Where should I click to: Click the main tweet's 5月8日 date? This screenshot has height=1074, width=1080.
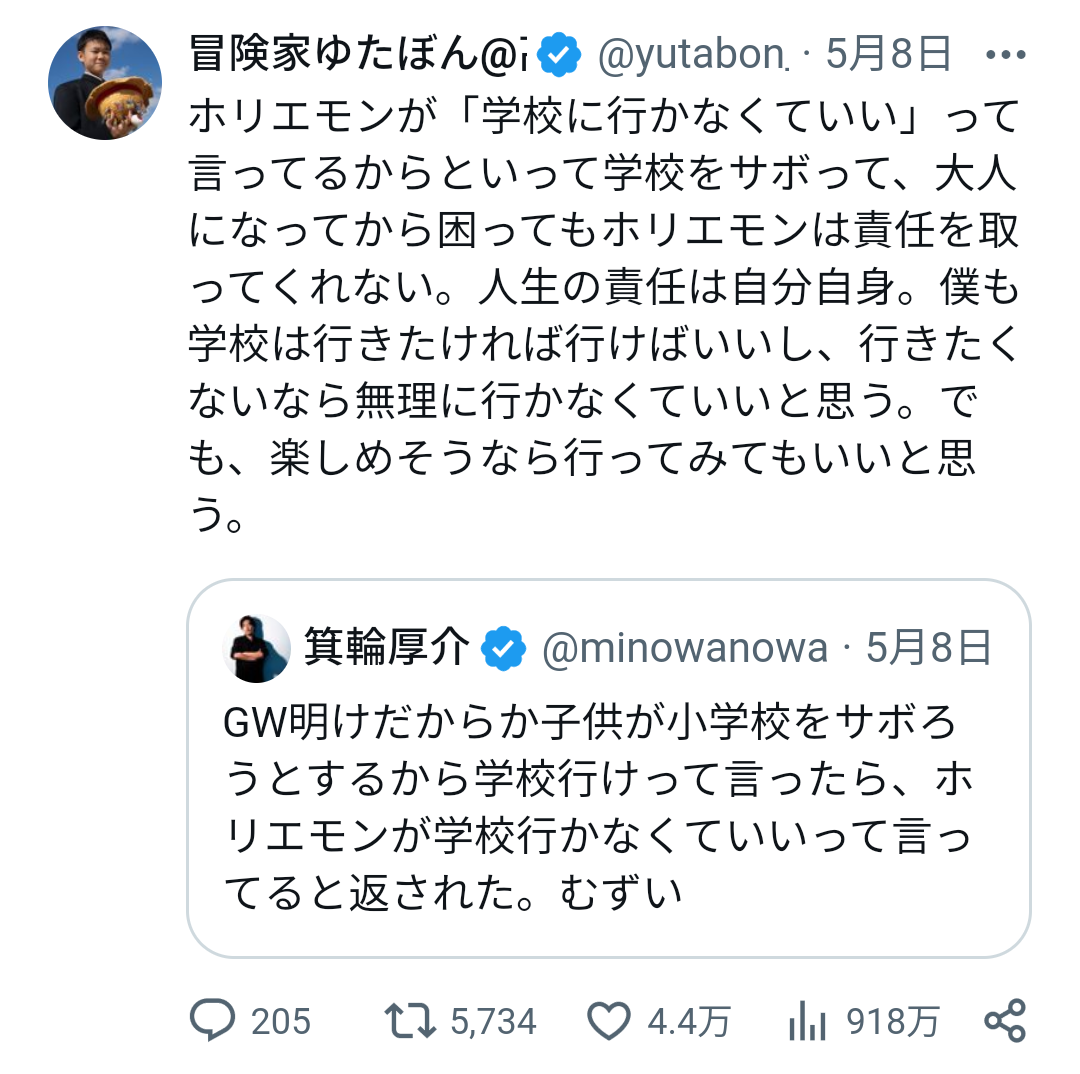click(888, 56)
